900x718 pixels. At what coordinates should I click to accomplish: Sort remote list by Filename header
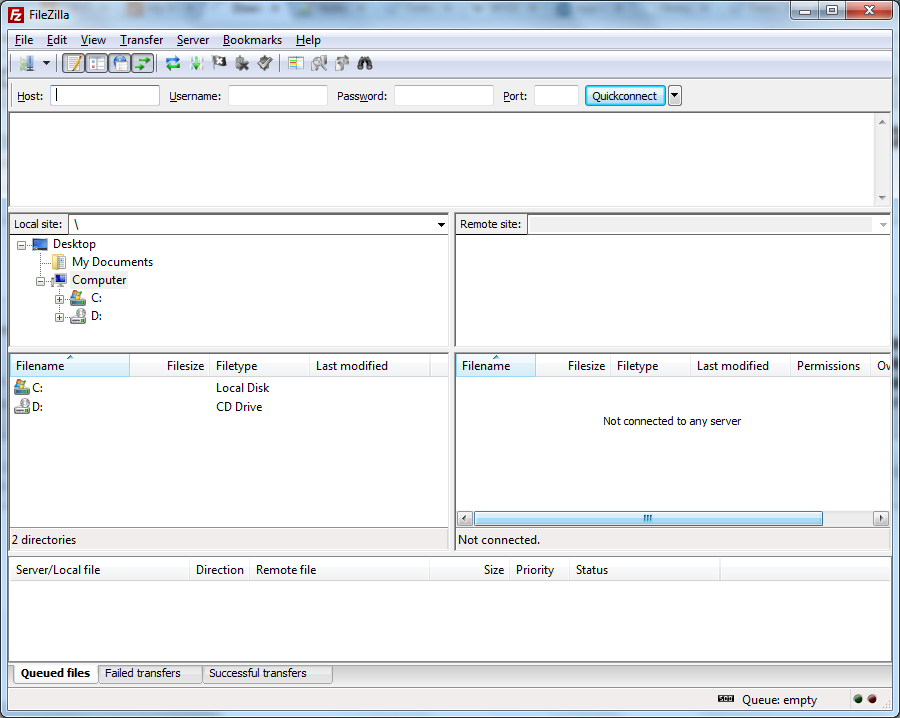(x=496, y=366)
